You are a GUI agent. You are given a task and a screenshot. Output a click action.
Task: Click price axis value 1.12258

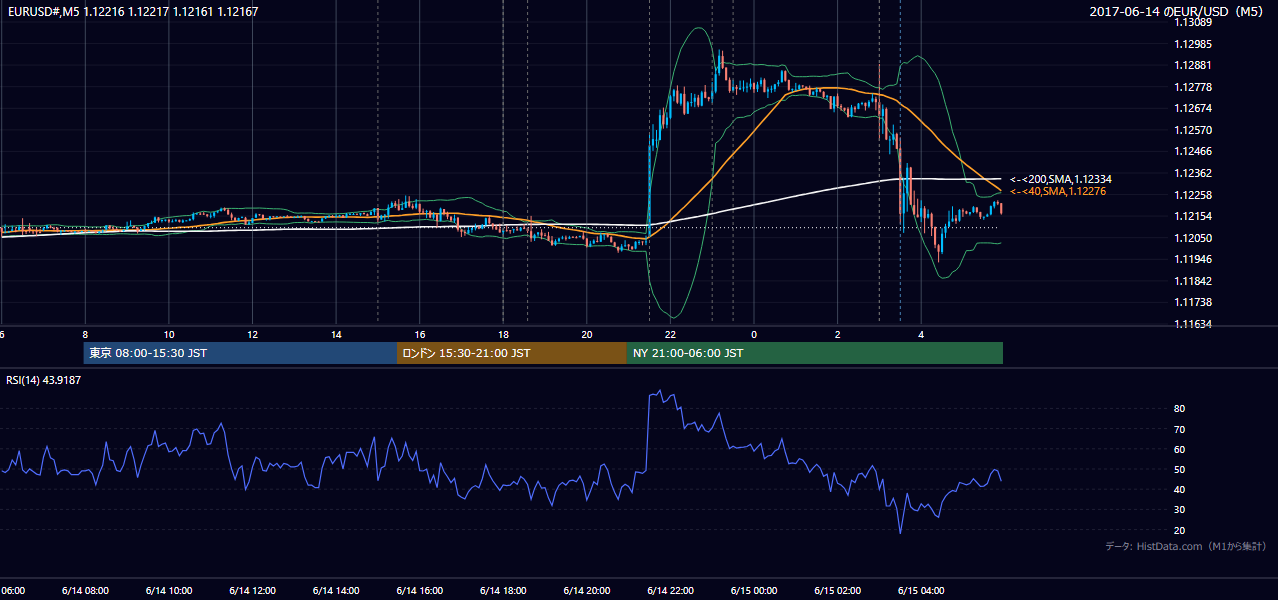click(x=1193, y=195)
